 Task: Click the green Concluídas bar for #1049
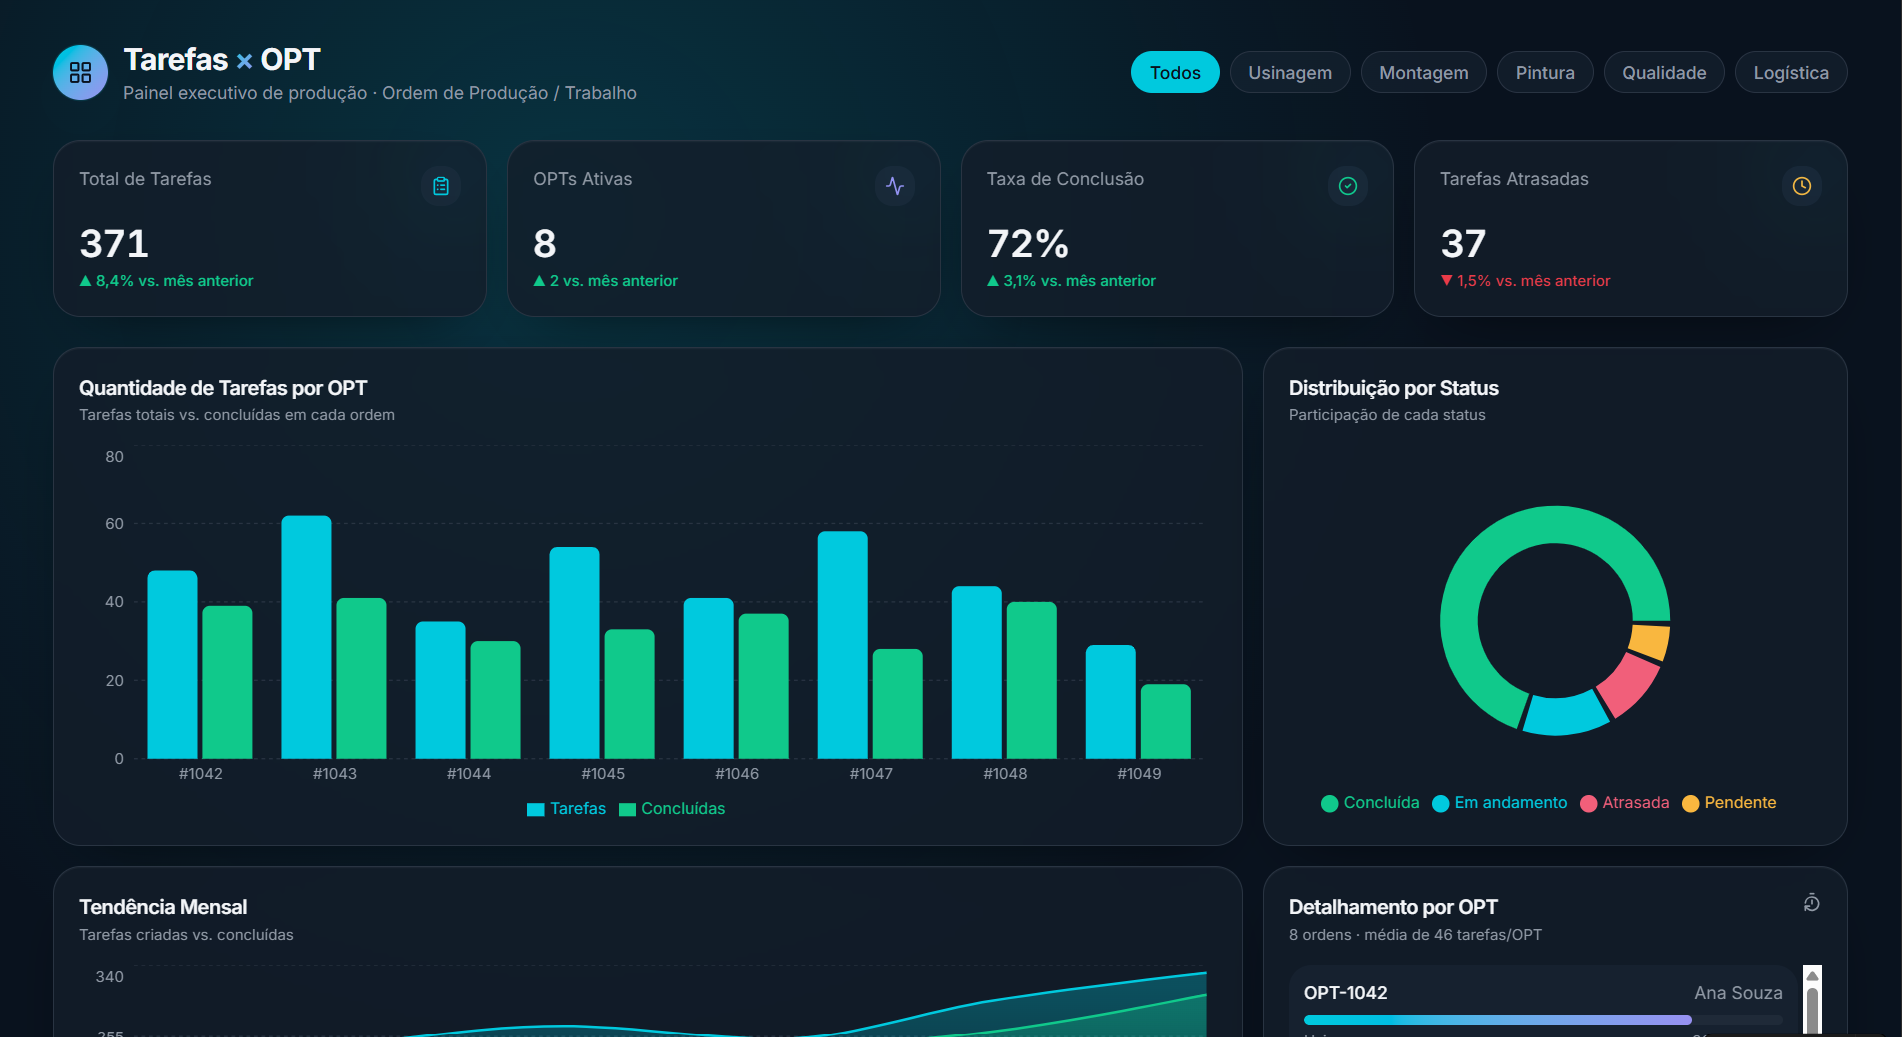click(1166, 721)
